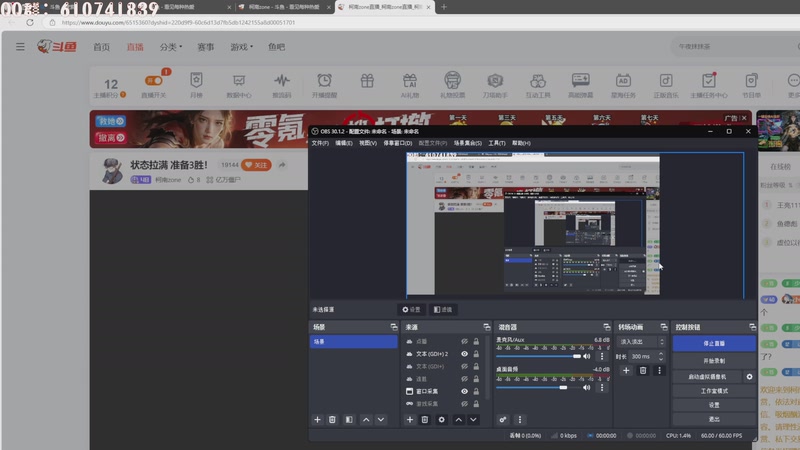Open 麦克风/Aux three-dot options

tap(602, 356)
